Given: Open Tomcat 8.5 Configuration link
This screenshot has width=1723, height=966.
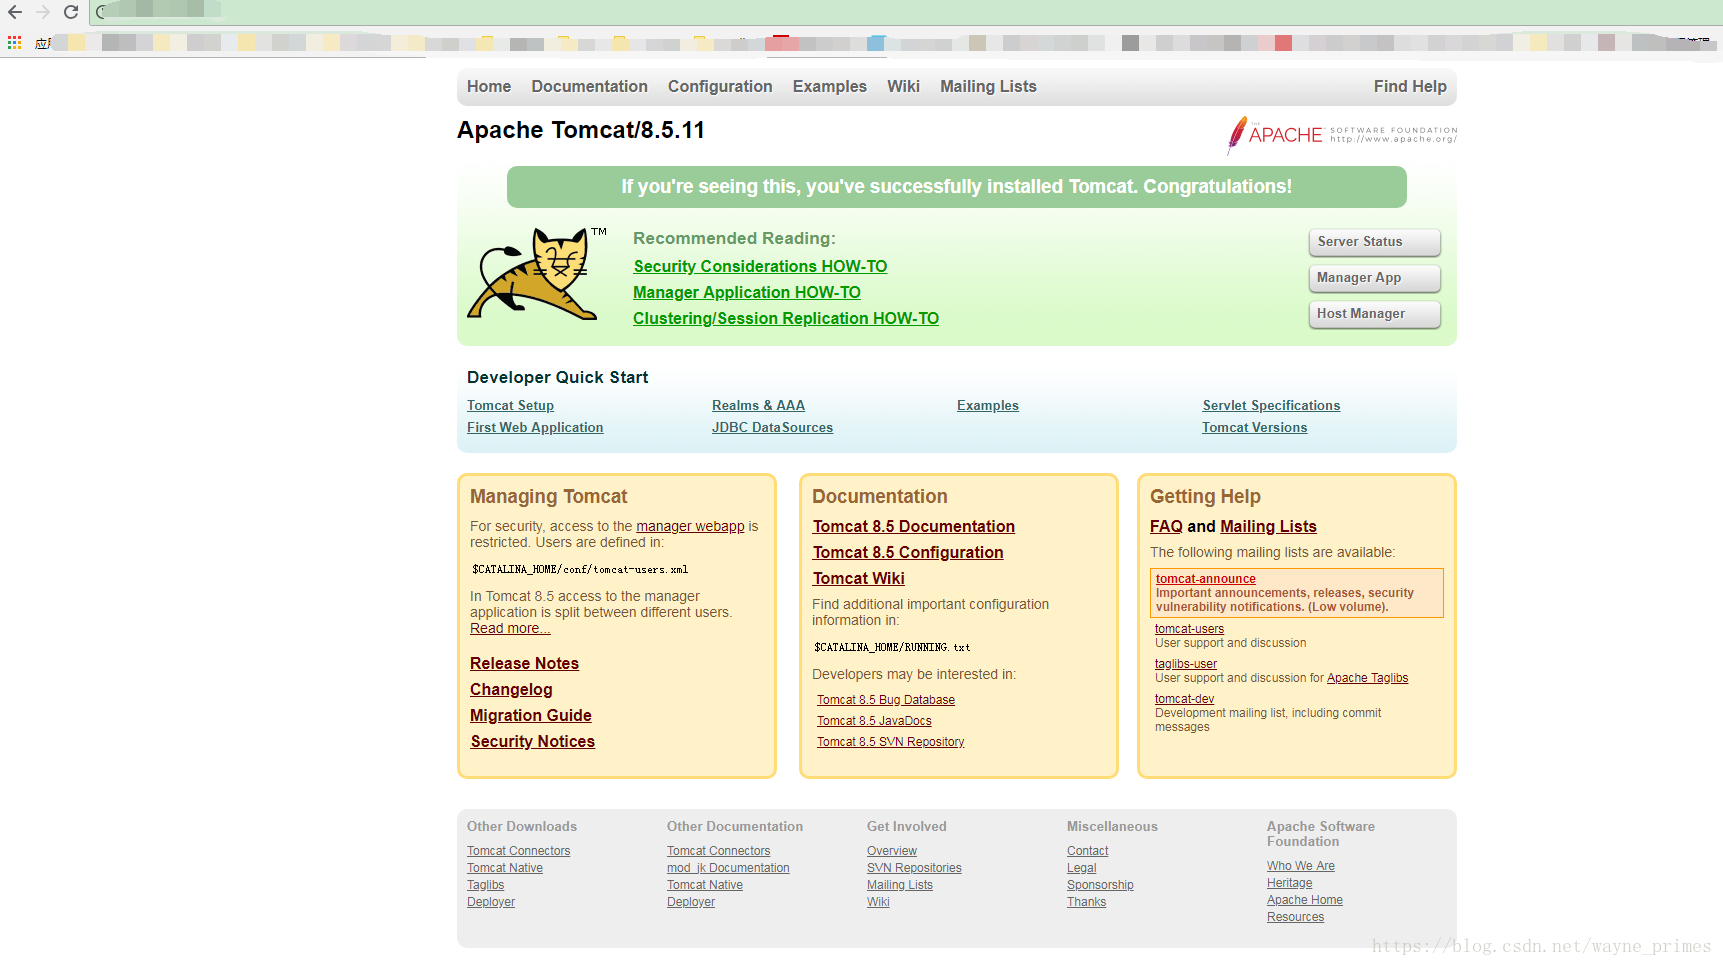Looking at the screenshot, I should tap(908, 553).
